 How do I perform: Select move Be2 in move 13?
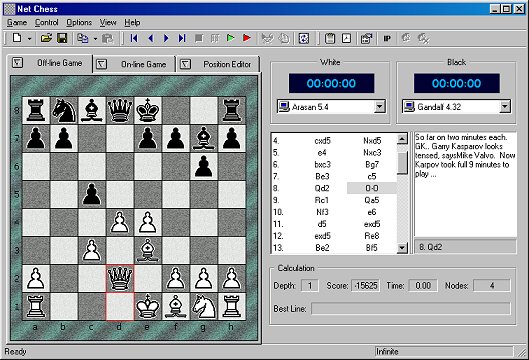point(322,248)
